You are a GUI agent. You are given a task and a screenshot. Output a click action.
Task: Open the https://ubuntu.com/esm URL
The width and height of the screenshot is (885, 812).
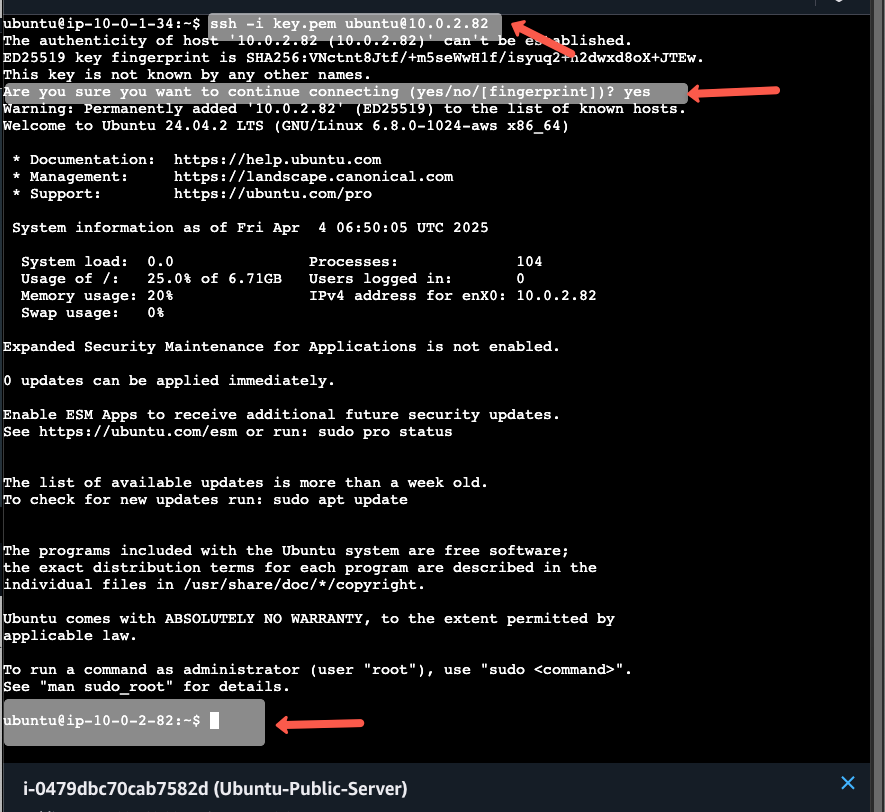tap(138, 432)
